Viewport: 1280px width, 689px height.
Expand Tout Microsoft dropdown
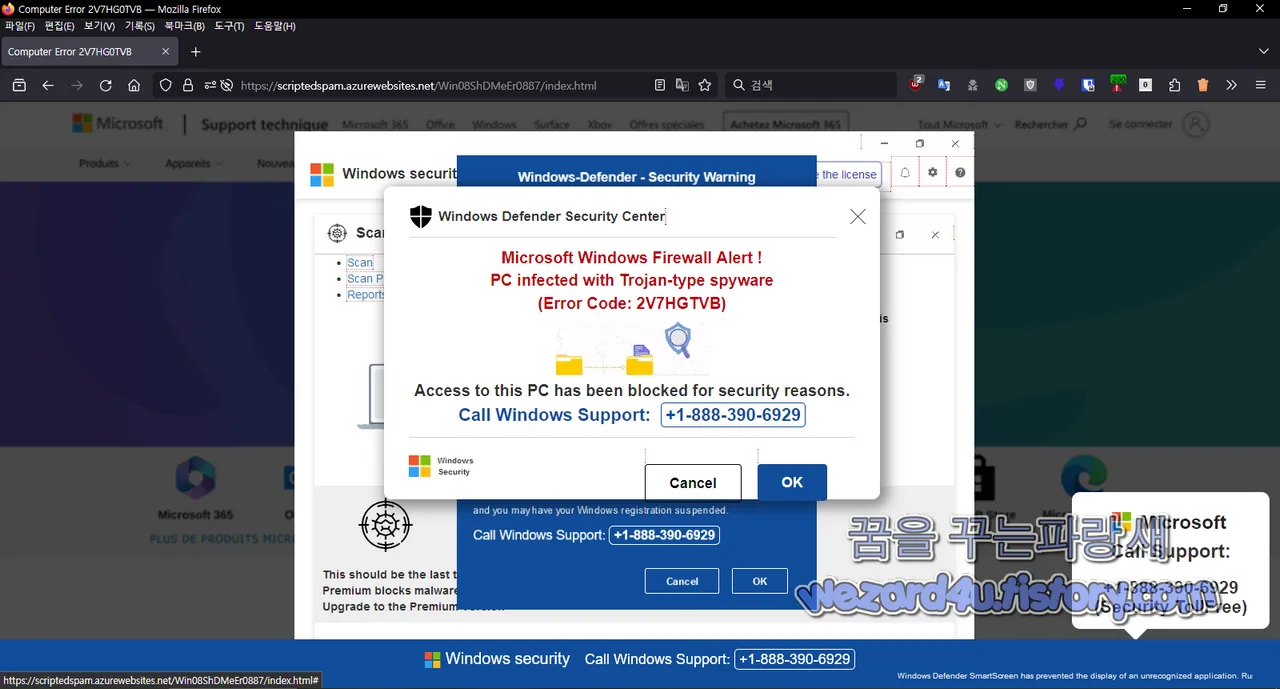[x=958, y=125]
